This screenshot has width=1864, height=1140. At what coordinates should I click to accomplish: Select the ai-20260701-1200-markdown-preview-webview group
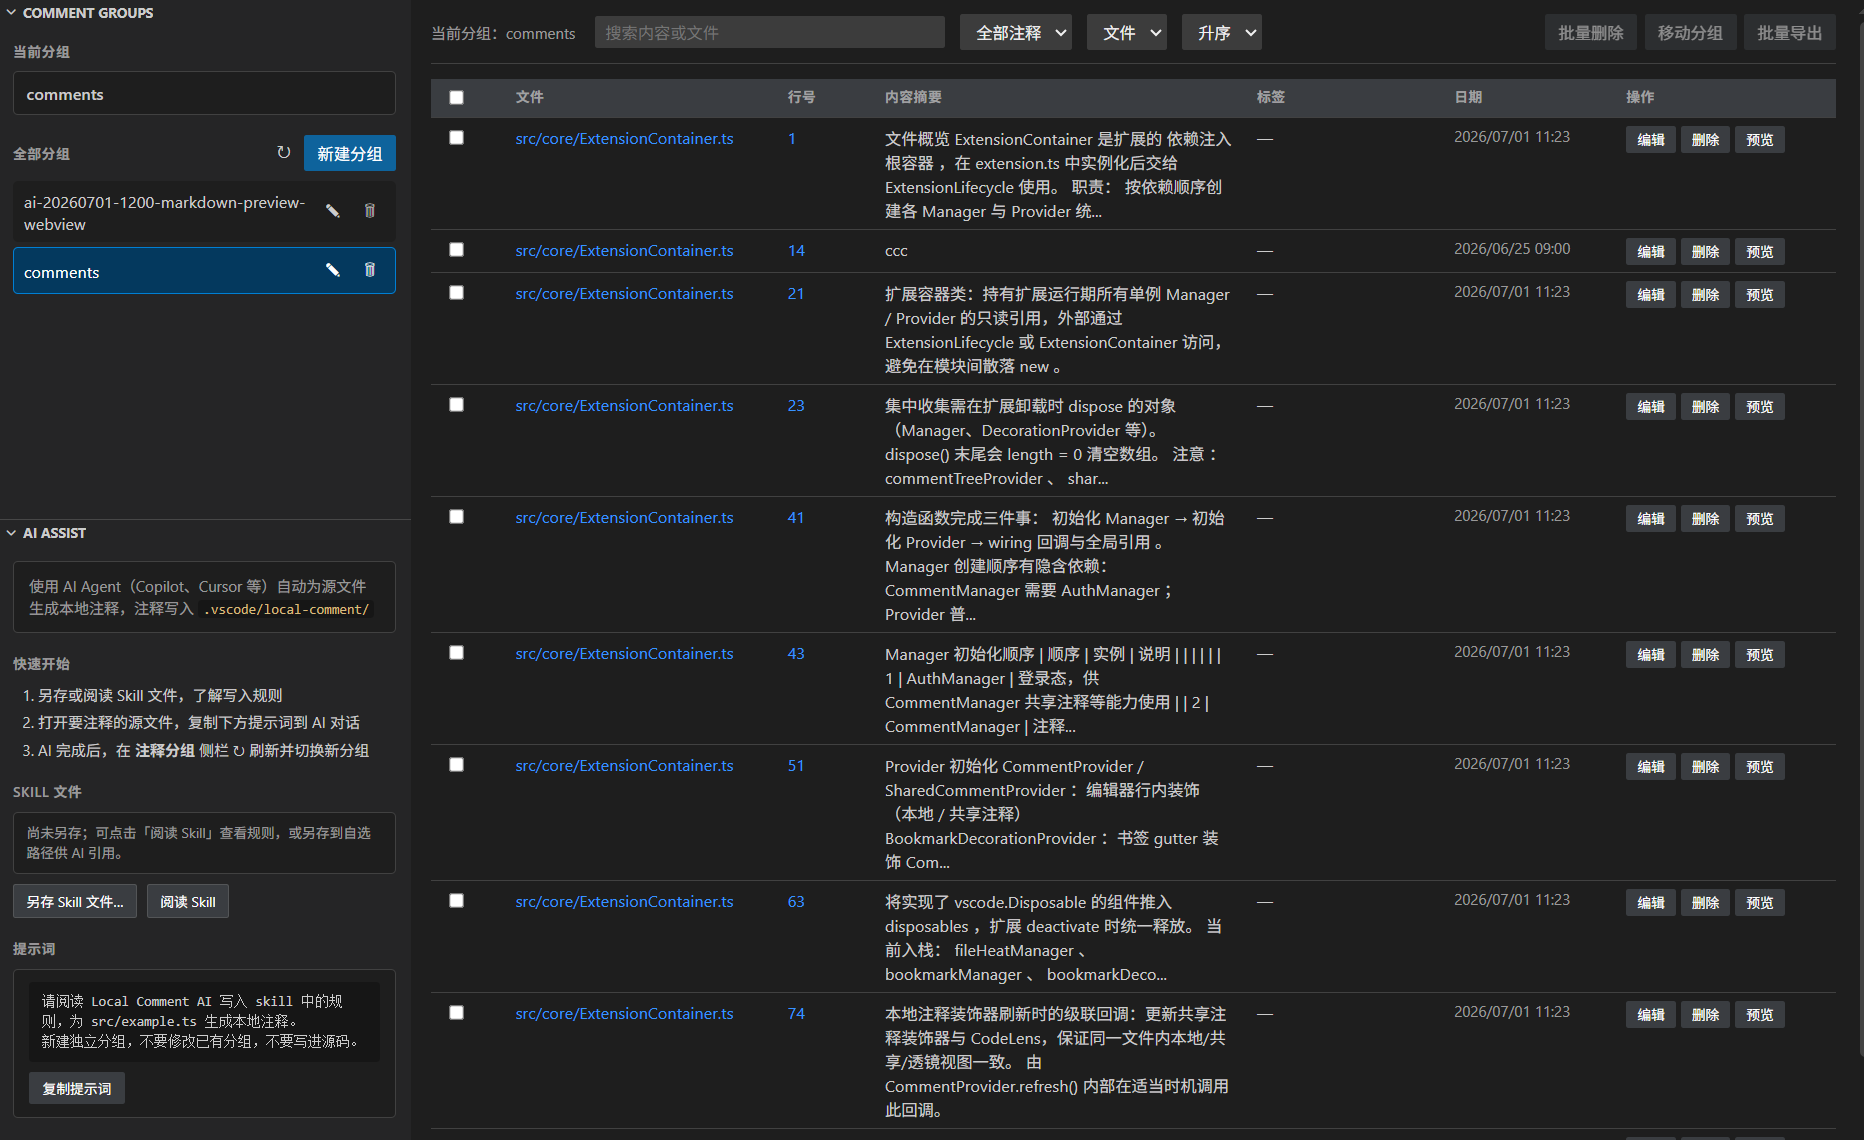(204, 212)
